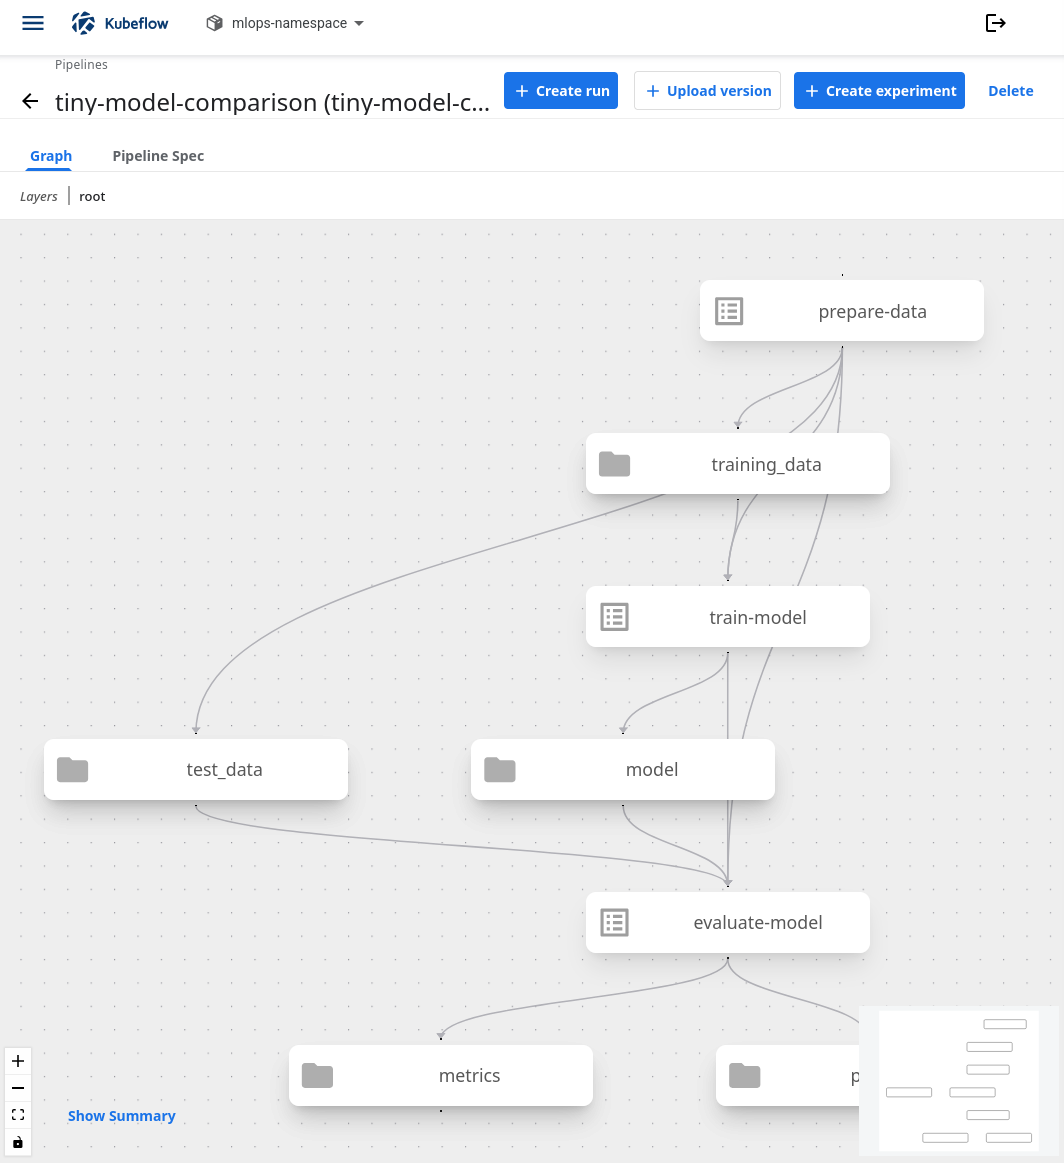Click the test_data folder icon
The height and width of the screenshot is (1163, 1064).
pos(73,770)
